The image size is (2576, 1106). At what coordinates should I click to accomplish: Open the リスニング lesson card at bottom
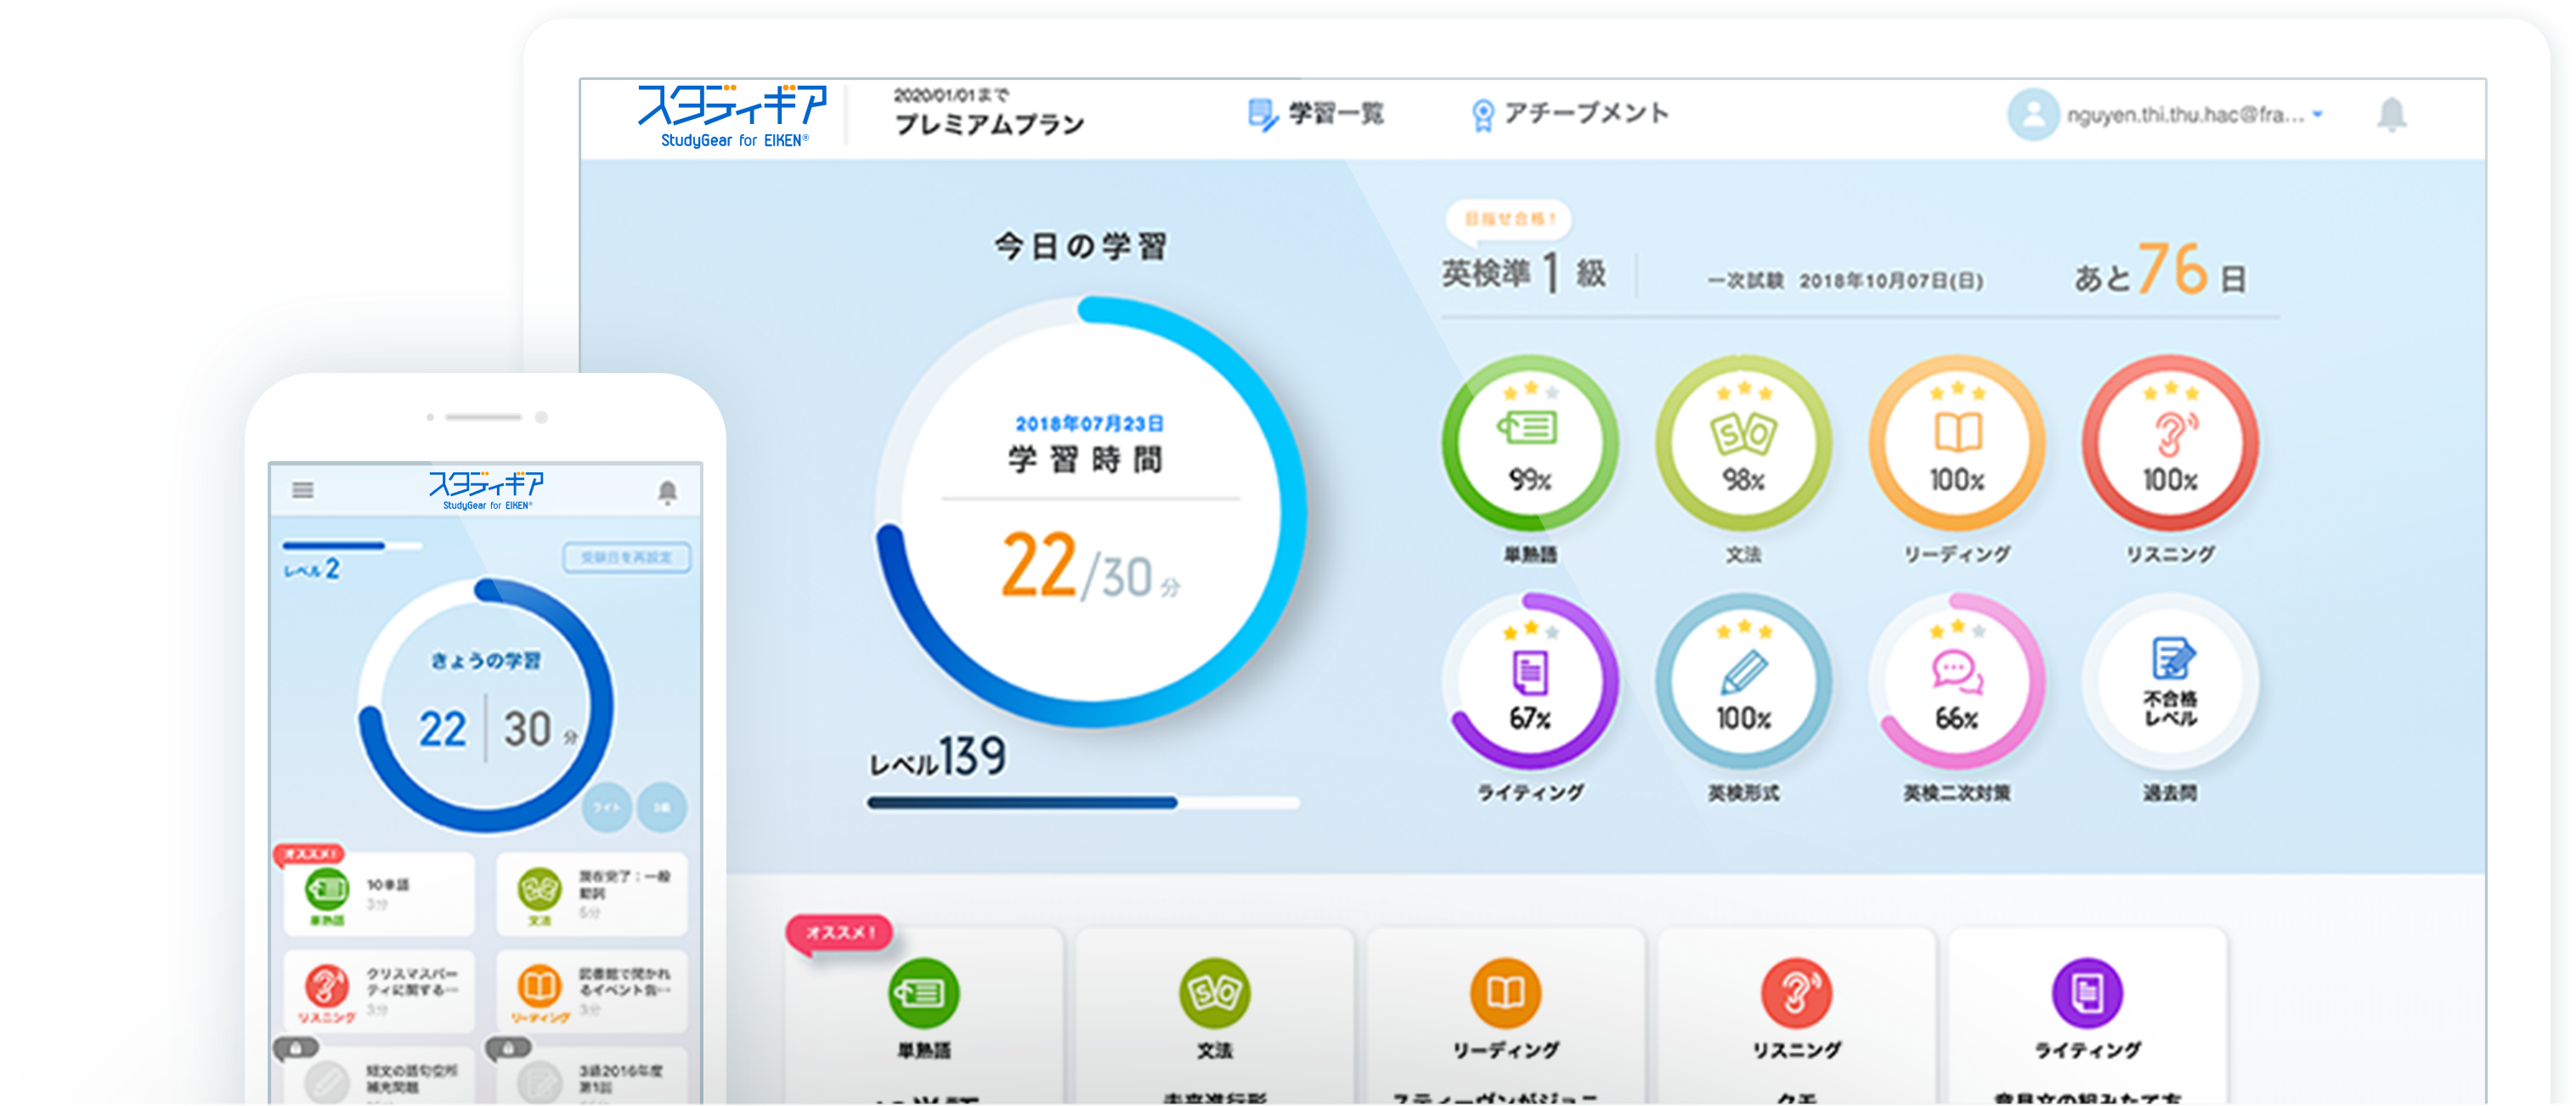click(x=1796, y=1016)
